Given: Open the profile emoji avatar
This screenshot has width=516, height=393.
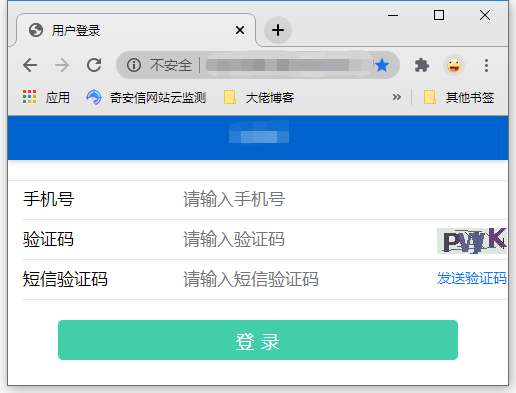Looking at the screenshot, I should (x=454, y=65).
